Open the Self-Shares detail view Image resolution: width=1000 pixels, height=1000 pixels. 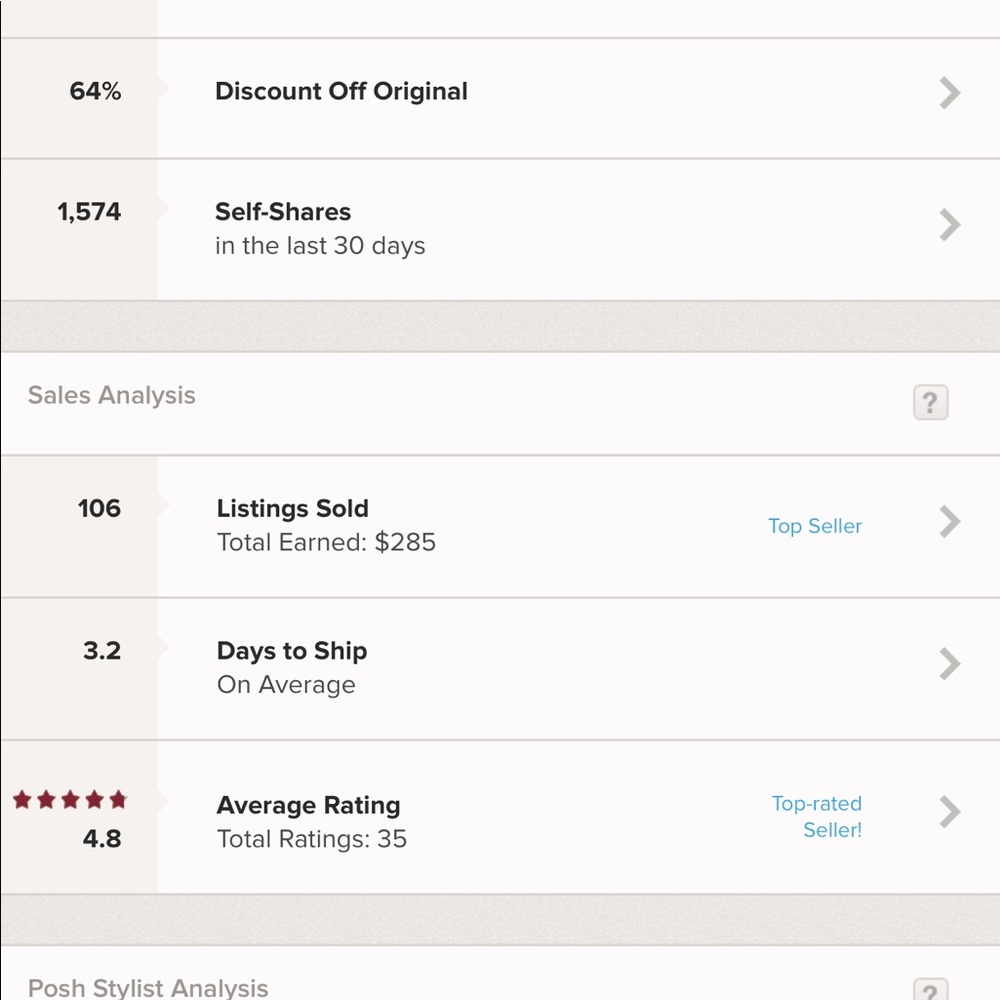(949, 224)
